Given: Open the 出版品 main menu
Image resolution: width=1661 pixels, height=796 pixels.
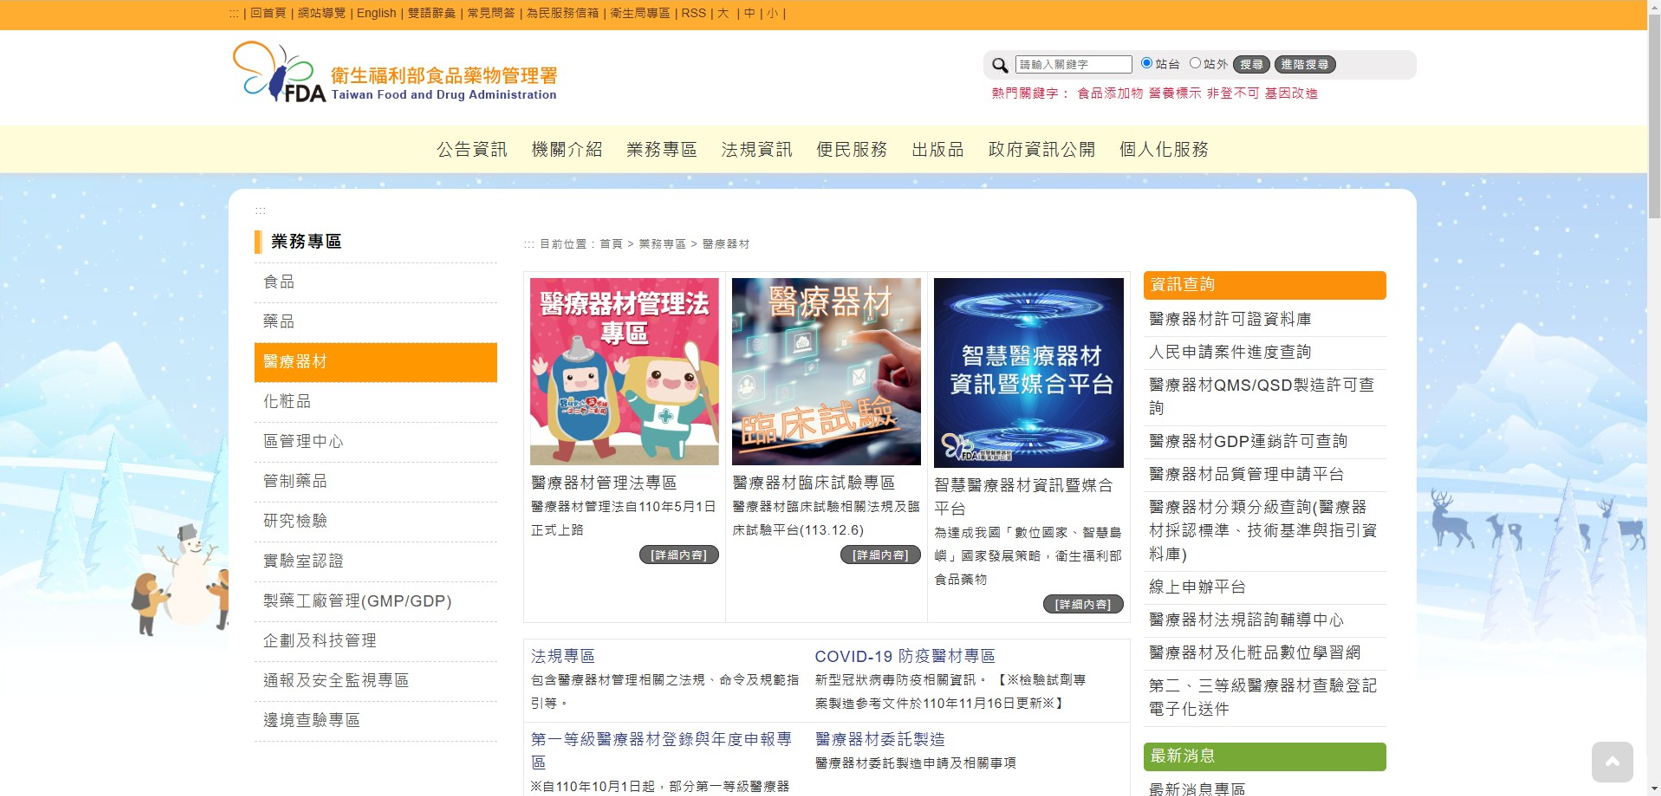Looking at the screenshot, I should pos(938,150).
